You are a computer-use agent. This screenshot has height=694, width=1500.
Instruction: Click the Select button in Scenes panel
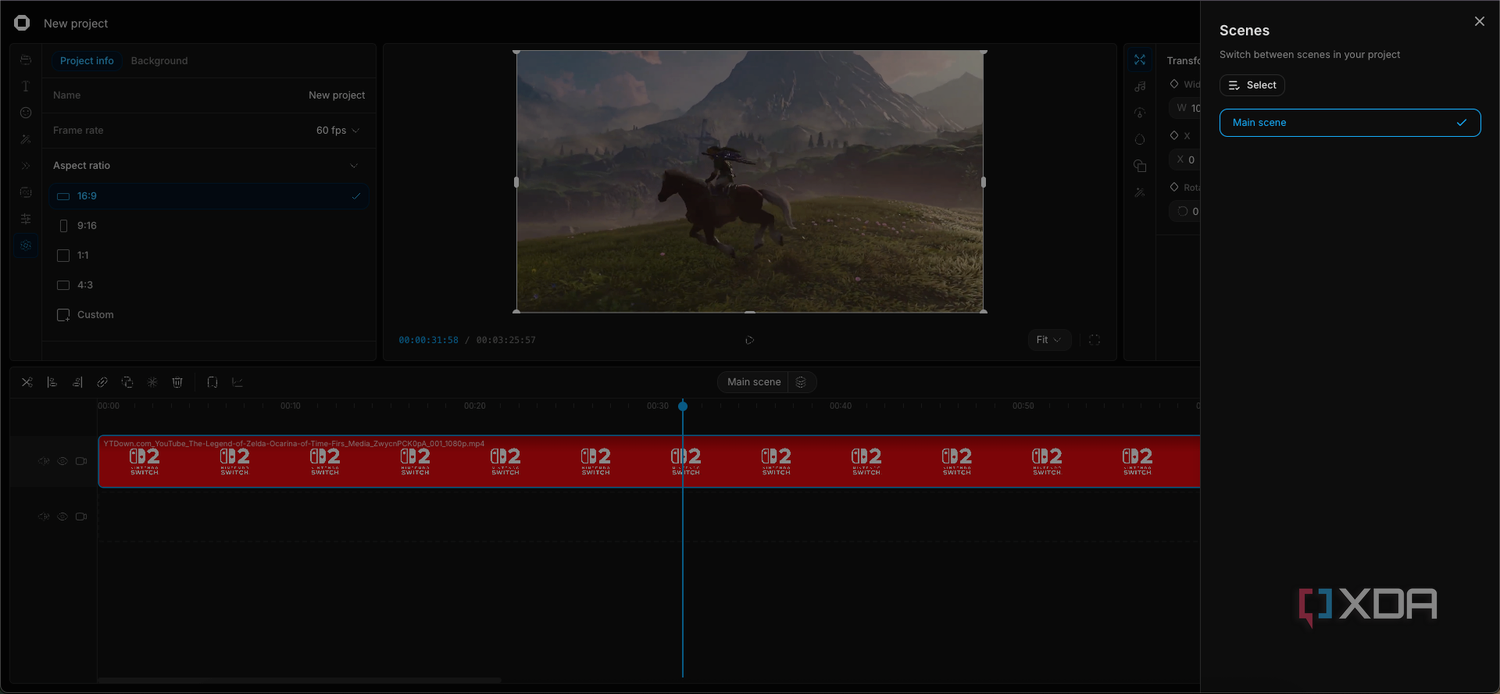pyautogui.click(x=1252, y=85)
